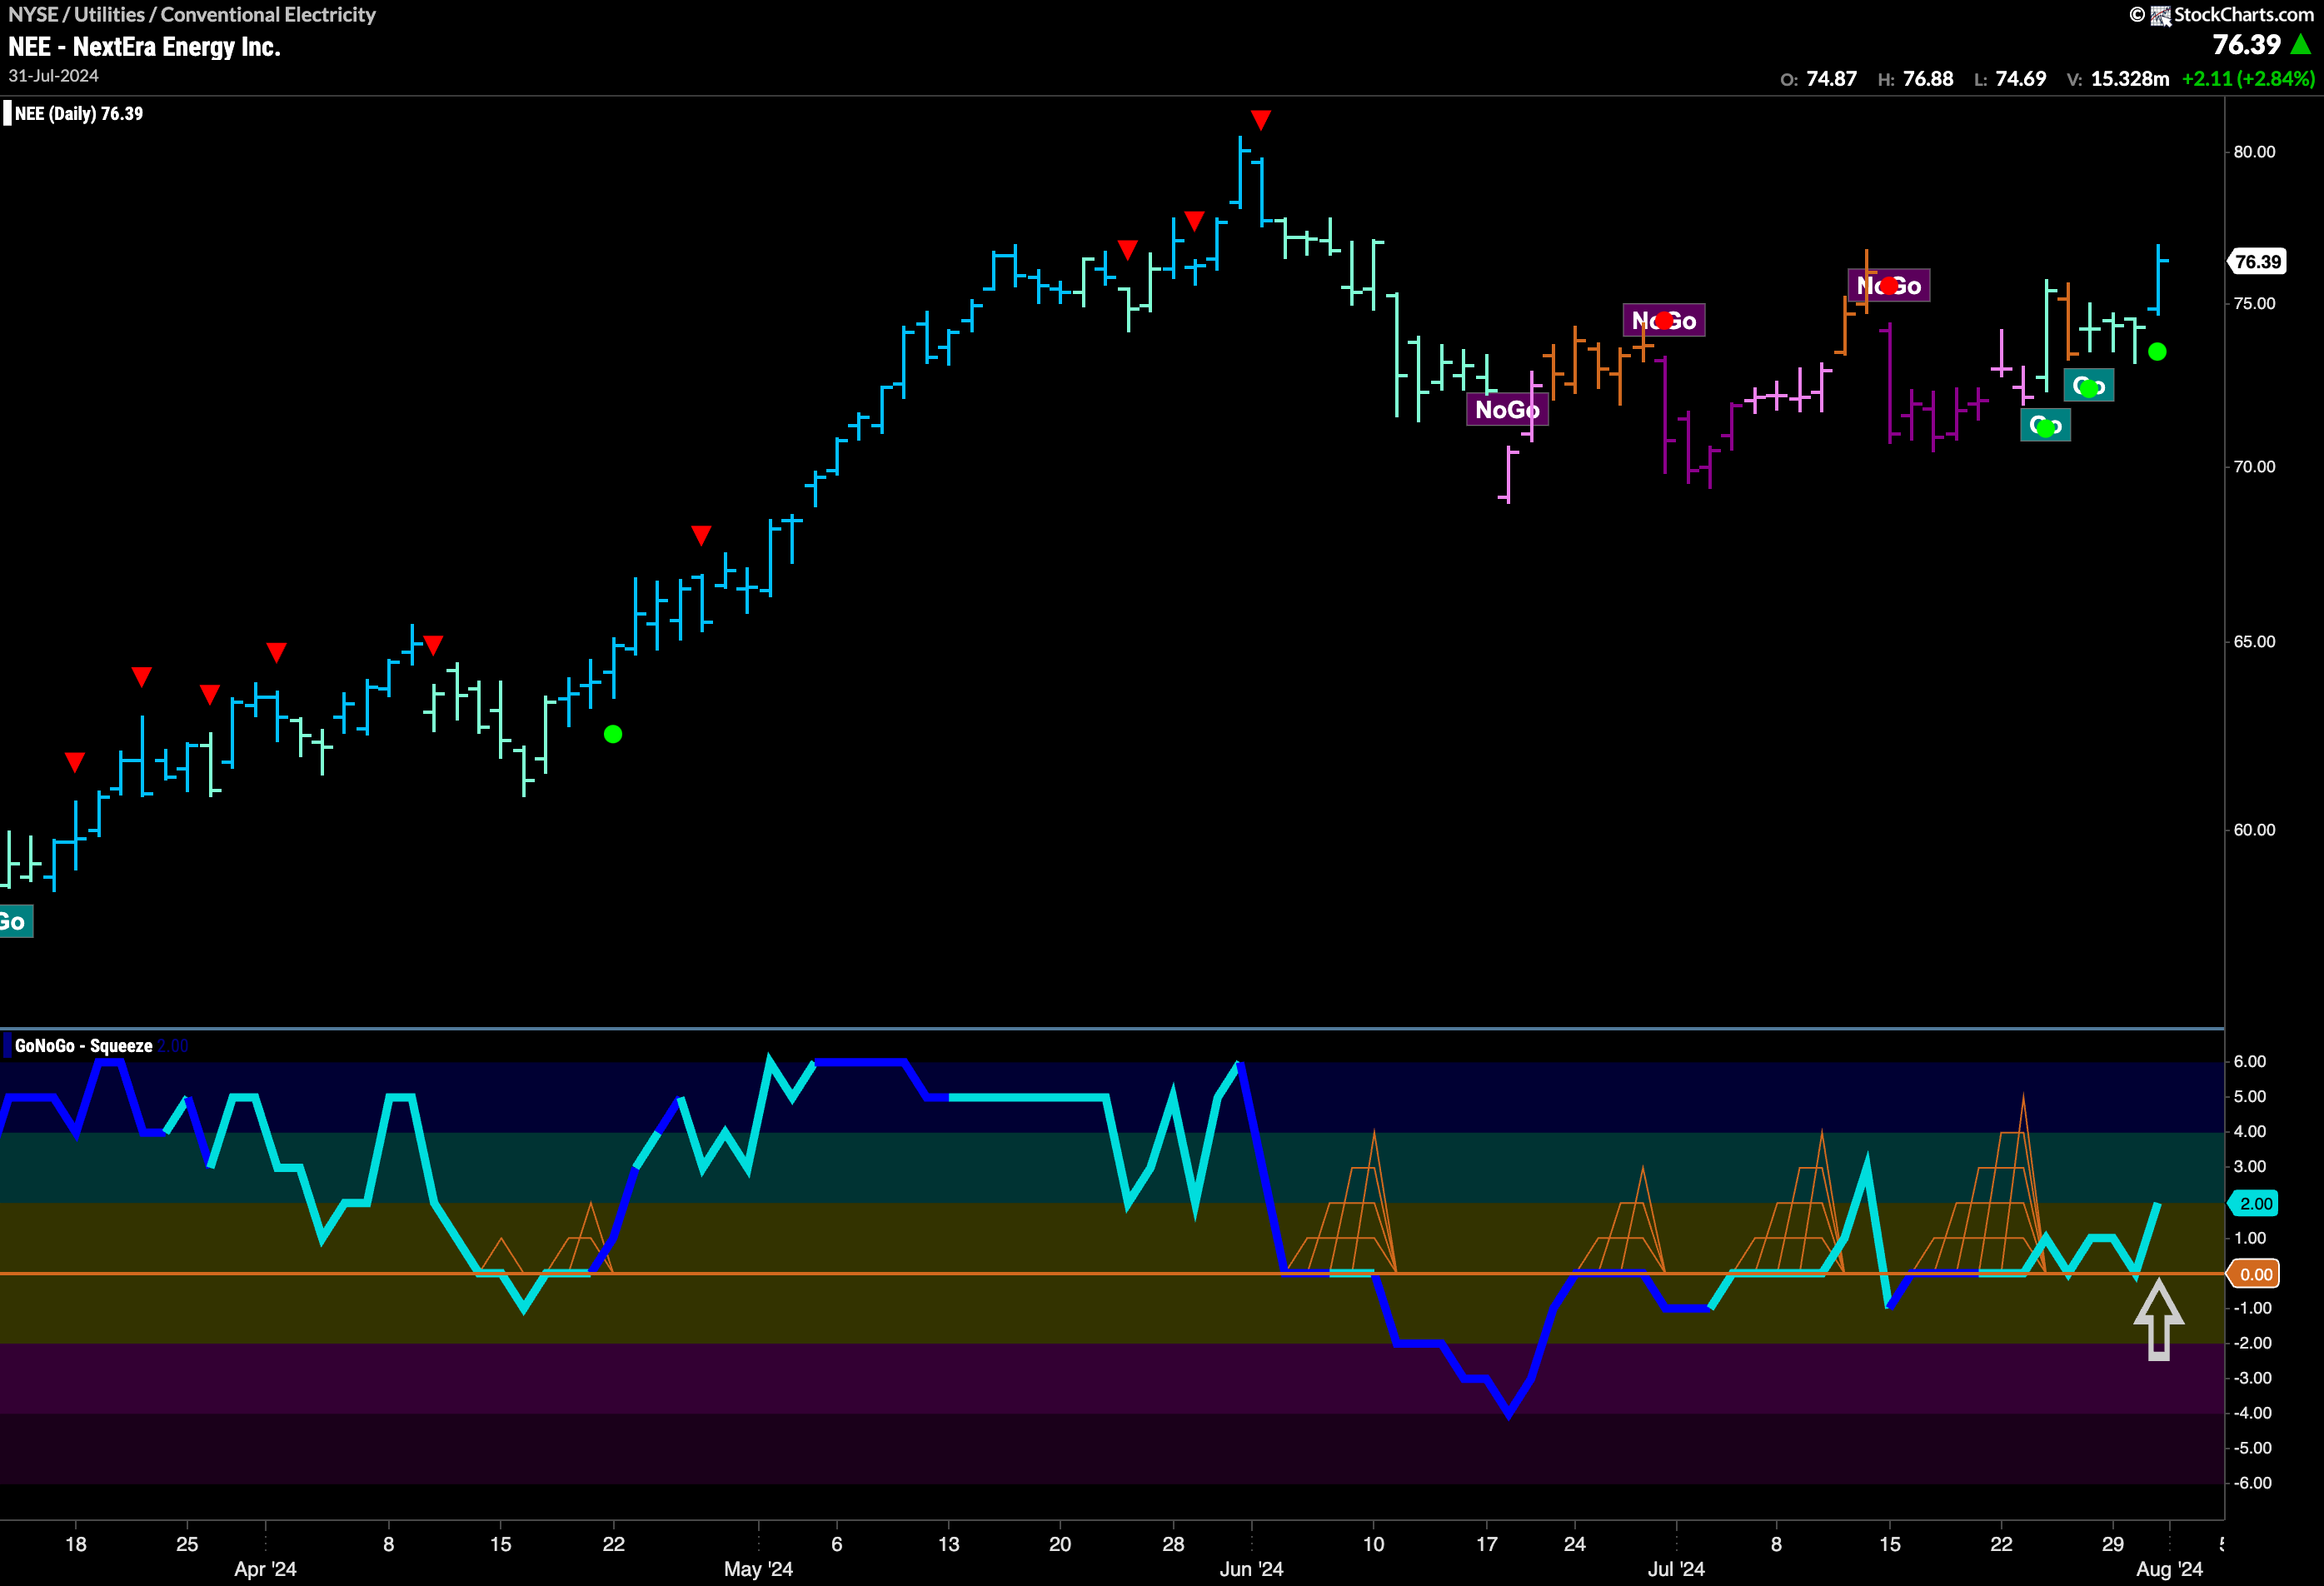Click the 20 date tick label
The width and height of the screenshot is (2324, 1586).
point(1060,1544)
